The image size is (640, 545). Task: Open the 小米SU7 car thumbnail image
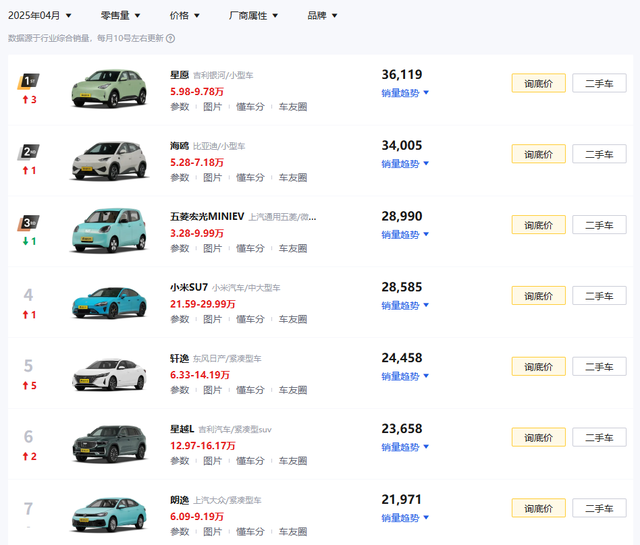109,302
